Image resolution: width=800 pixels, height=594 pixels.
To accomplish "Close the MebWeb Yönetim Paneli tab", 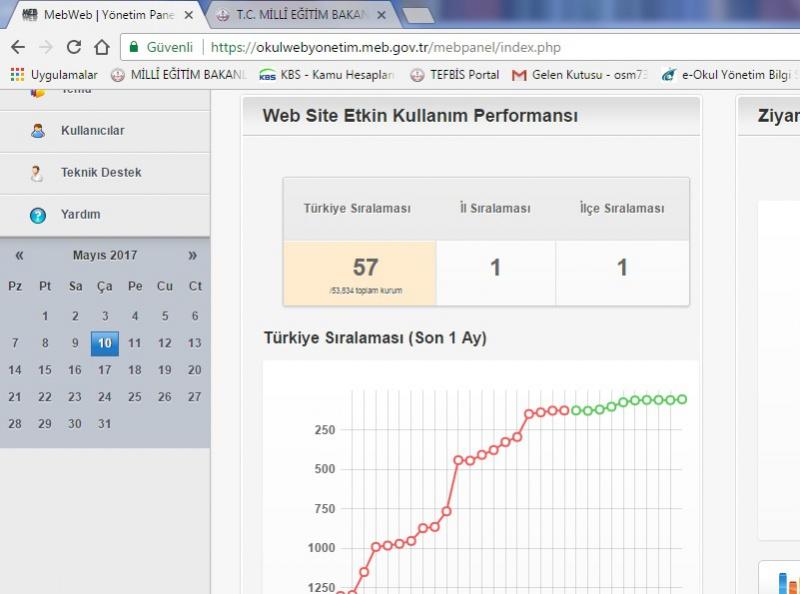I will 189,16.
